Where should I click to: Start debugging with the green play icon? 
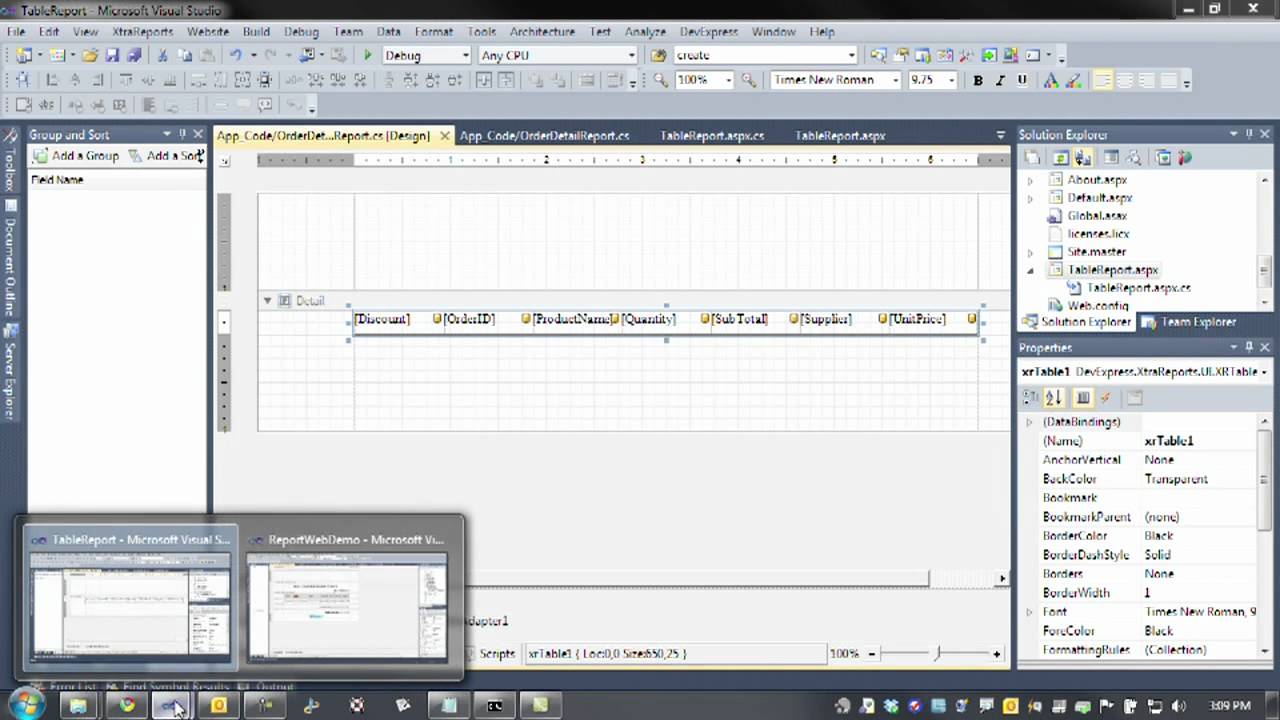coord(368,56)
